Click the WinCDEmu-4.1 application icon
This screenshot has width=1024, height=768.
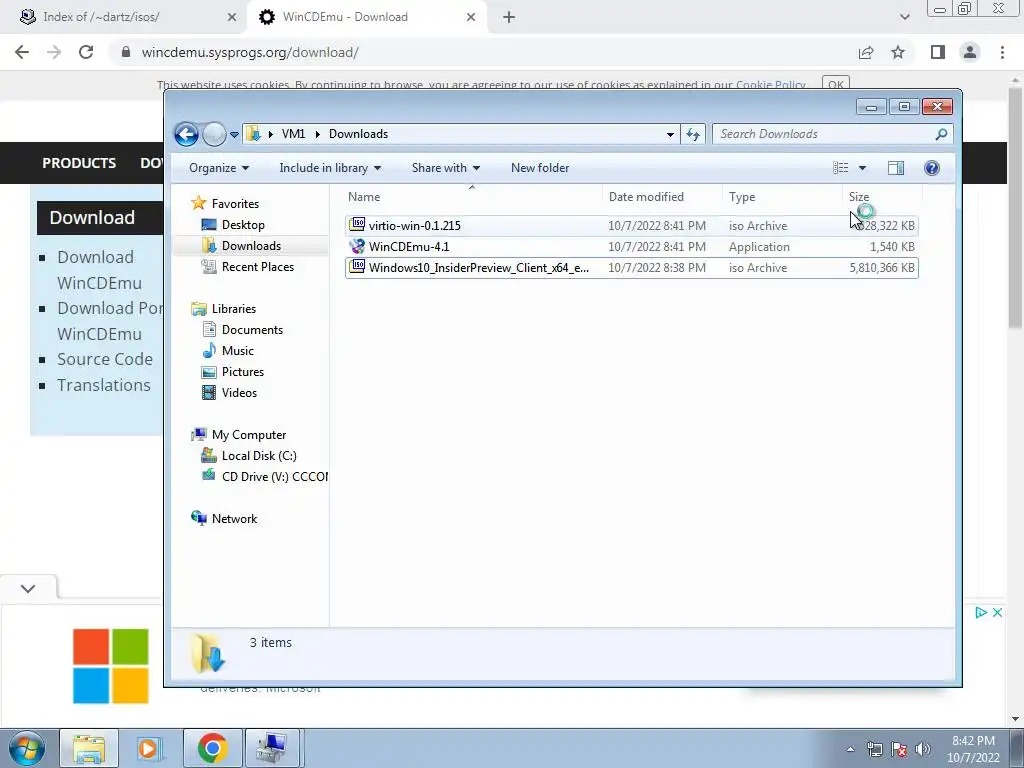click(x=357, y=246)
